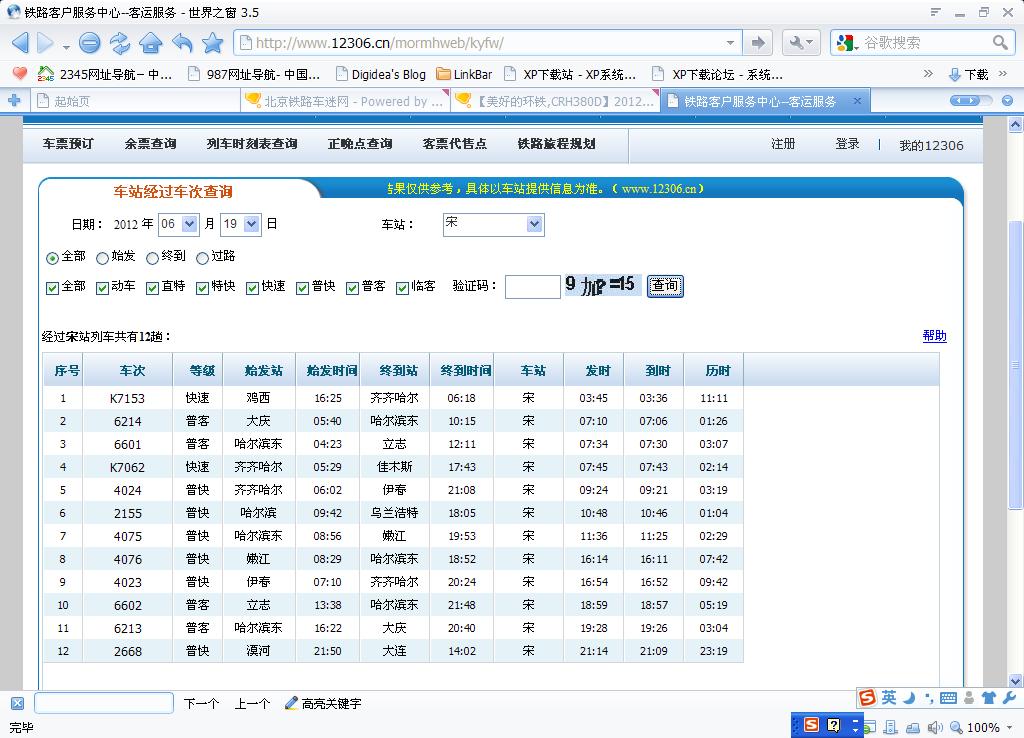The height and width of the screenshot is (738, 1024).
Task: Uncheck the 普客 checkbox
Action: (353, 288)
